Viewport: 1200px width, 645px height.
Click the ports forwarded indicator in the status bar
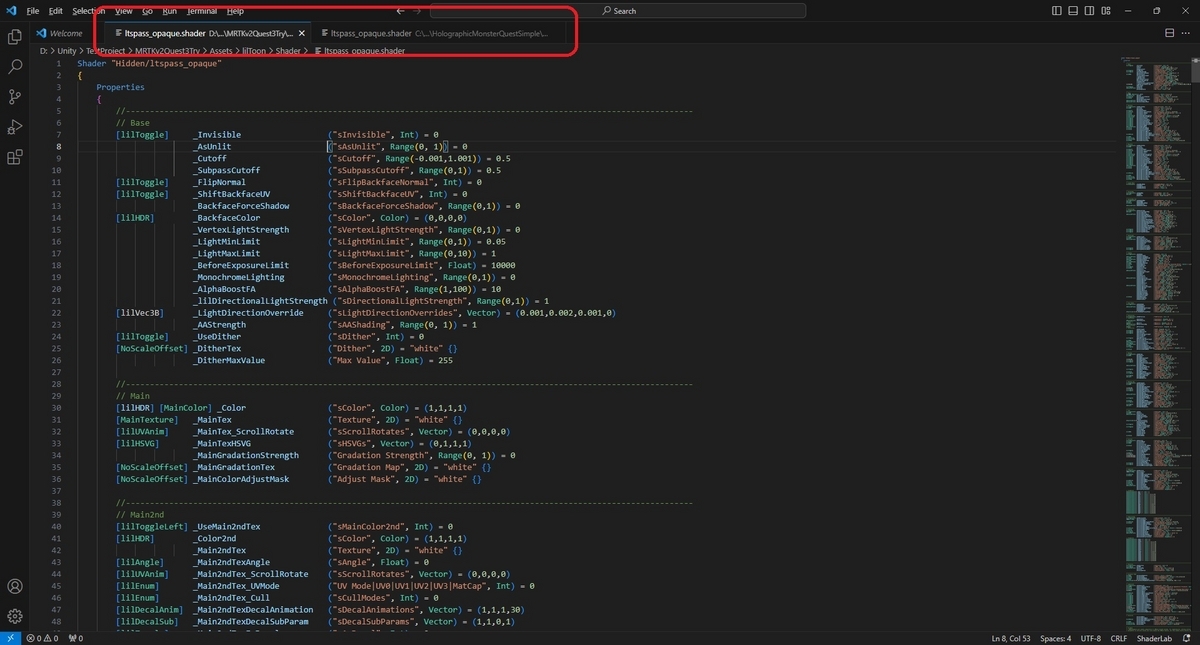click(x=75, y=638)
